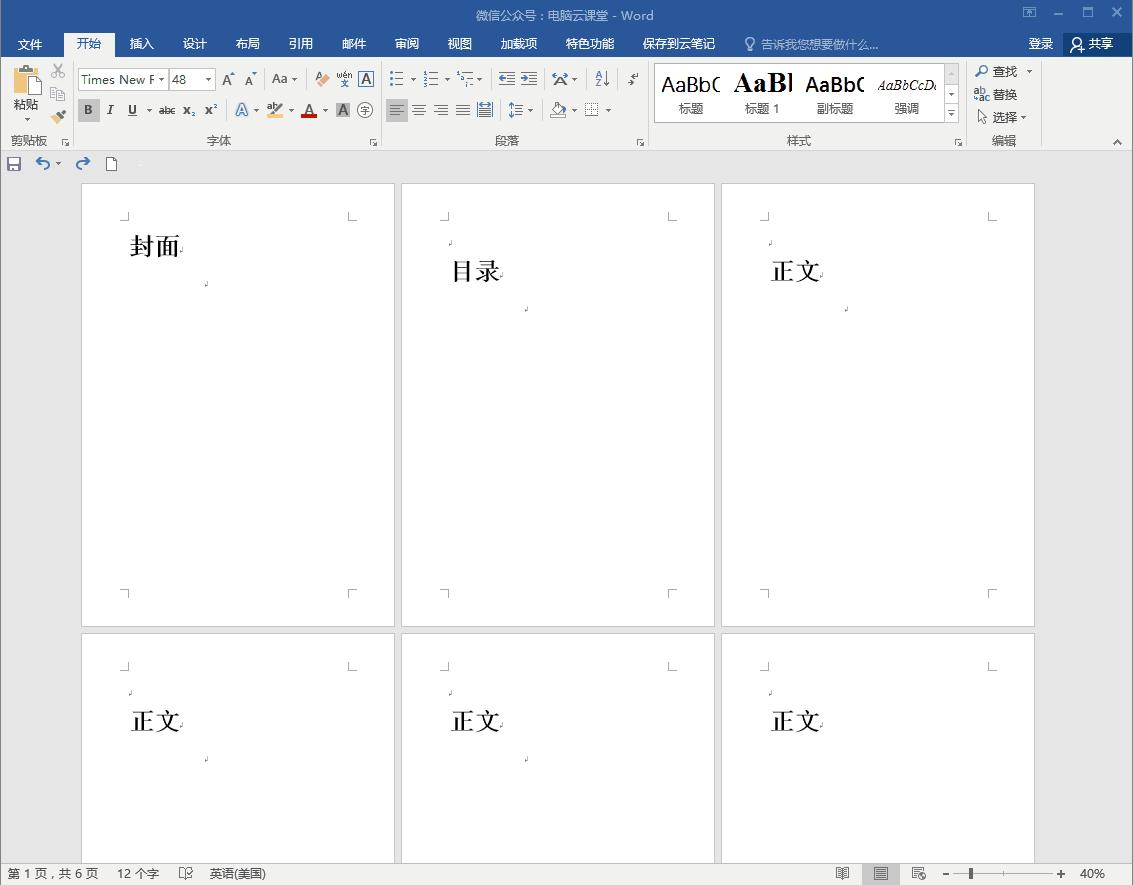Toggle strikethrough formatting
Screen dimensions: 1133x885
167,110
